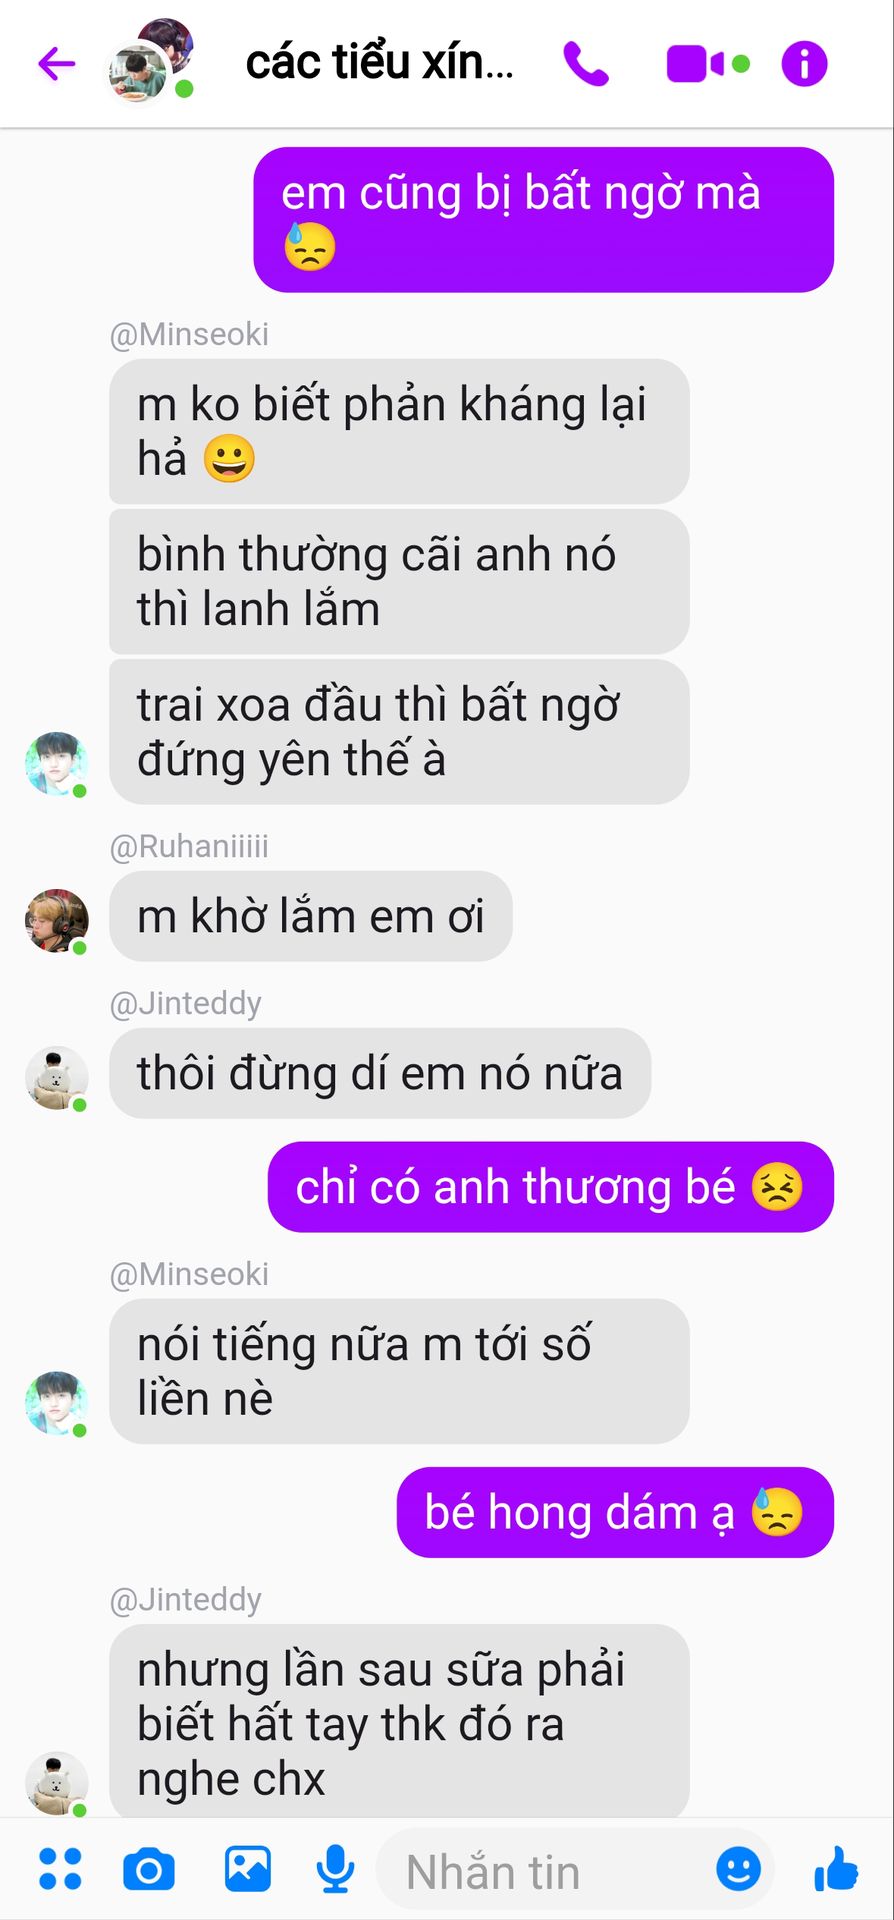This screenshot has width=894, height=1920.
Task: Open the photo gallery picker
Action: [247, 1868]
